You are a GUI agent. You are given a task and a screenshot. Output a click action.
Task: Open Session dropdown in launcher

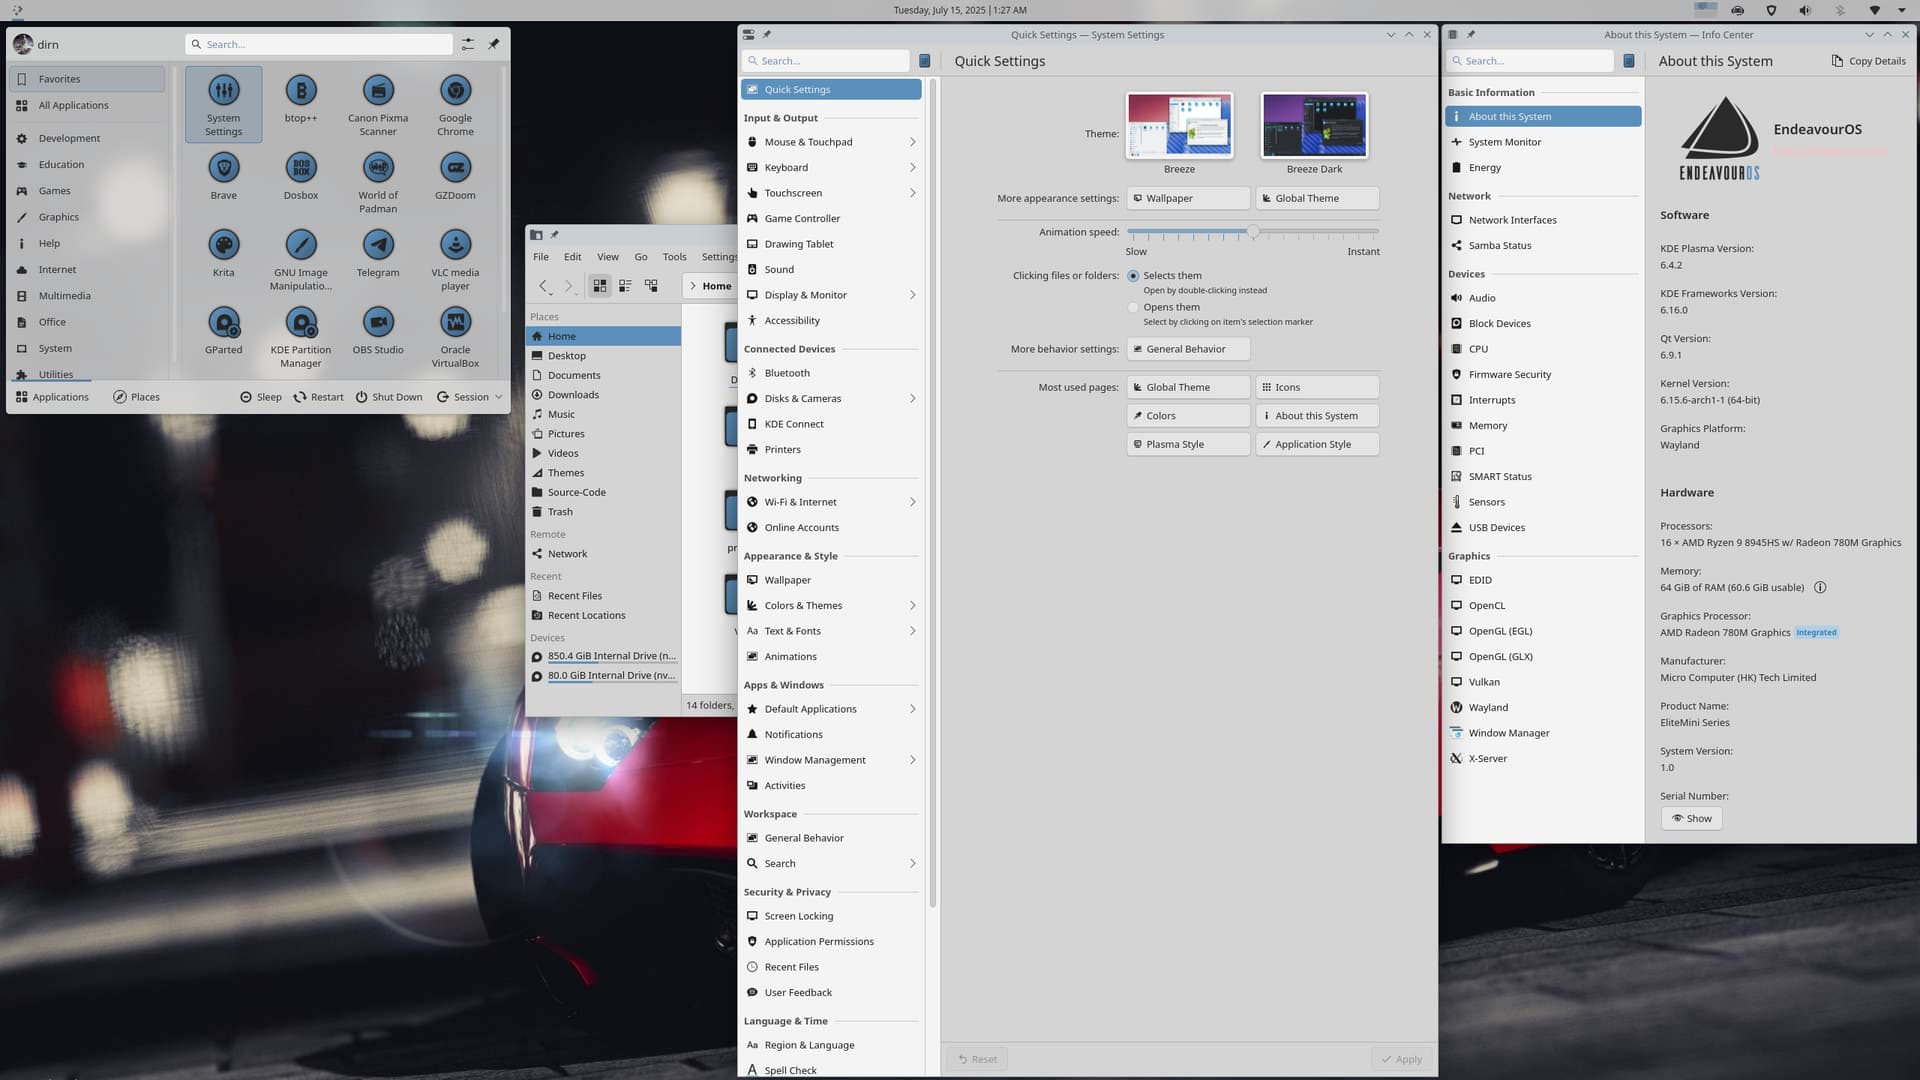[469, 397]
